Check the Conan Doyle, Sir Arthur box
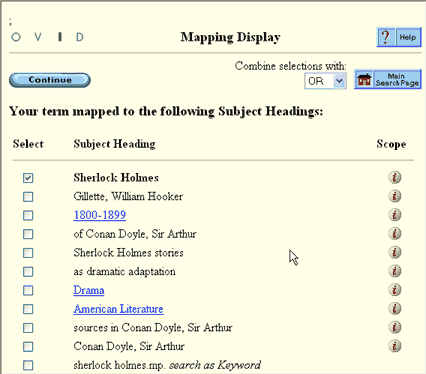The image size is (426, 374). click(x=28, y=347)
